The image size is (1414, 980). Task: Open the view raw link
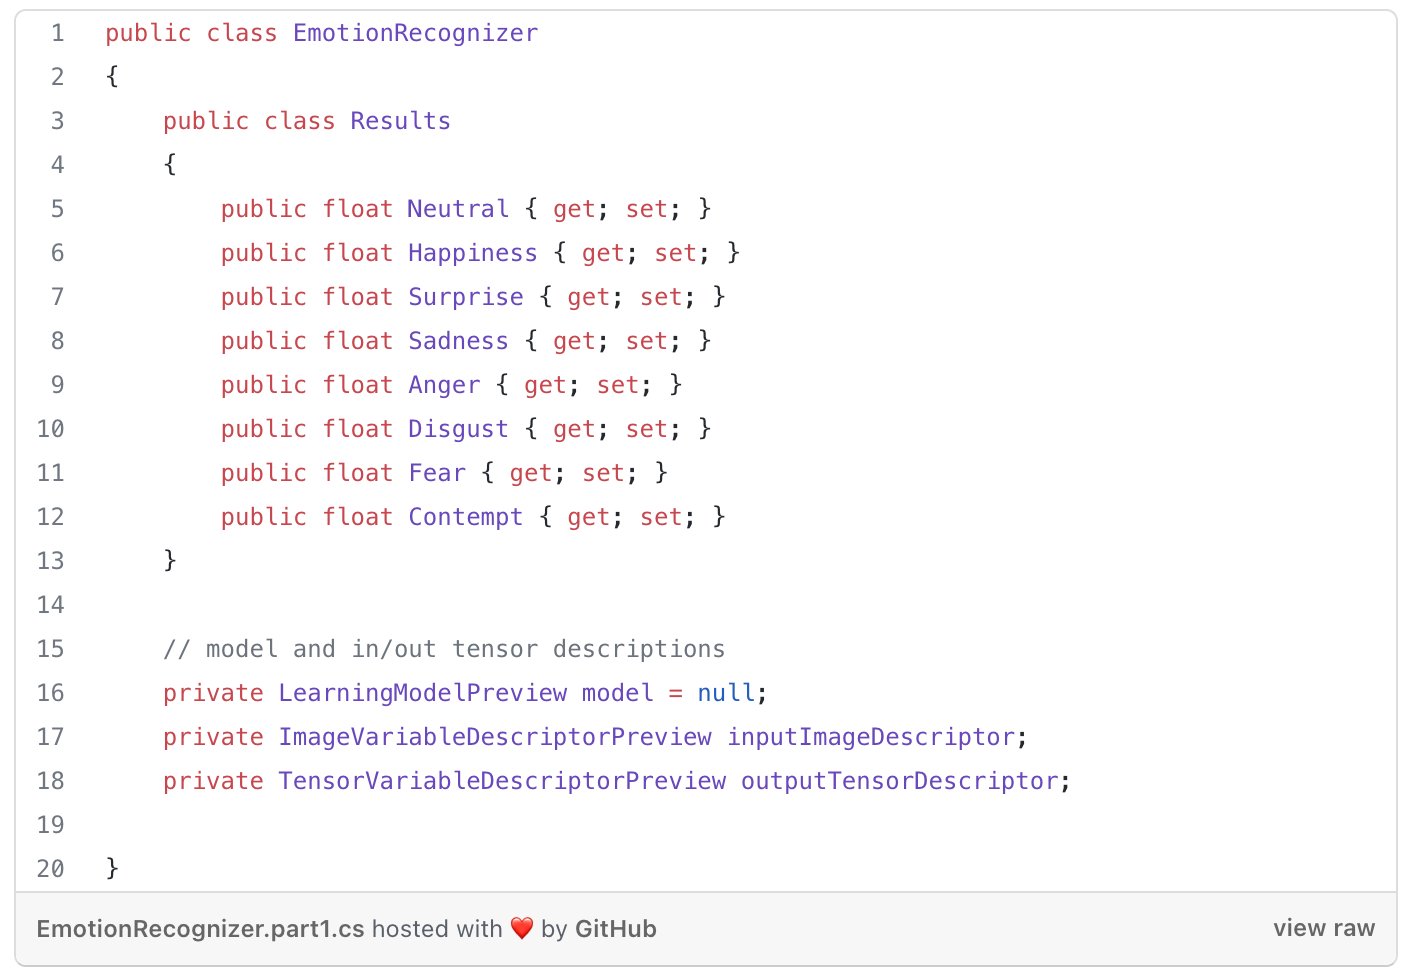point(1323,928)
